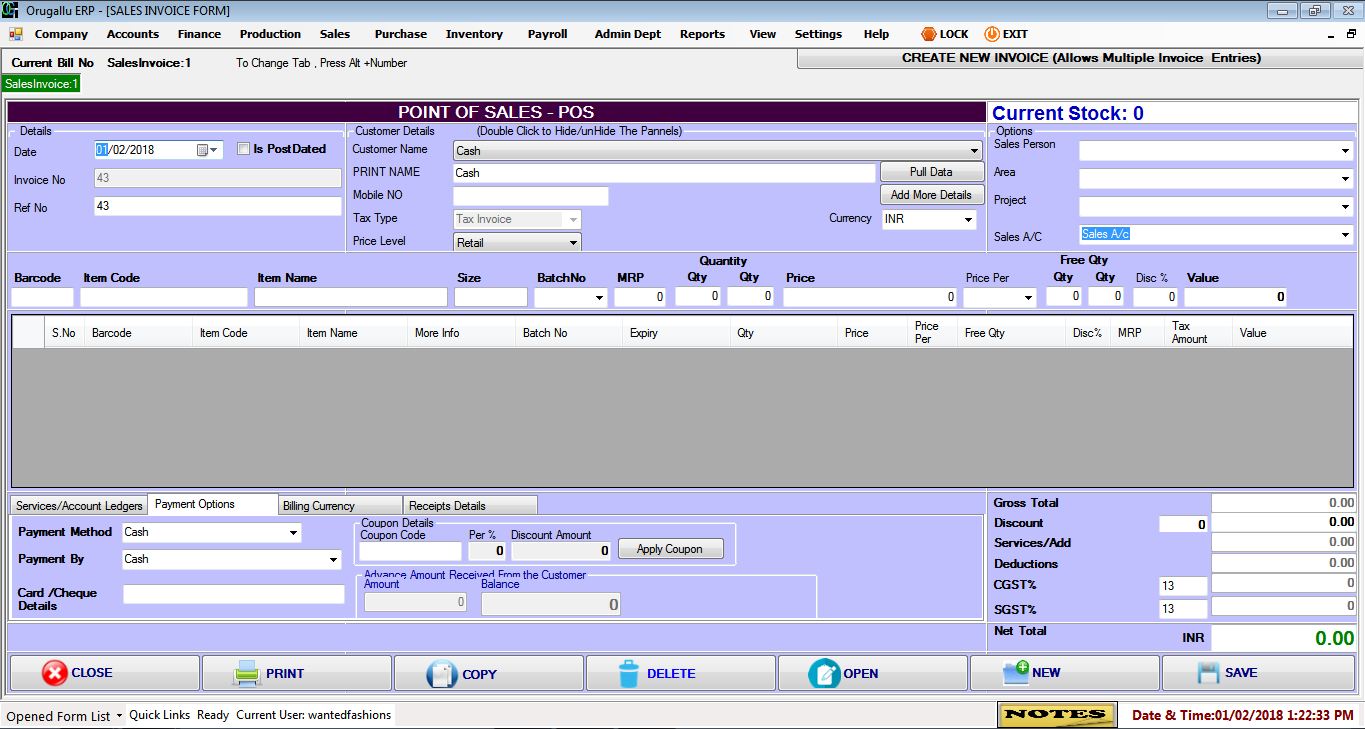The image size is (1365, 729).
Task: Click the Coupon Code input field
Action: (410, 551)
